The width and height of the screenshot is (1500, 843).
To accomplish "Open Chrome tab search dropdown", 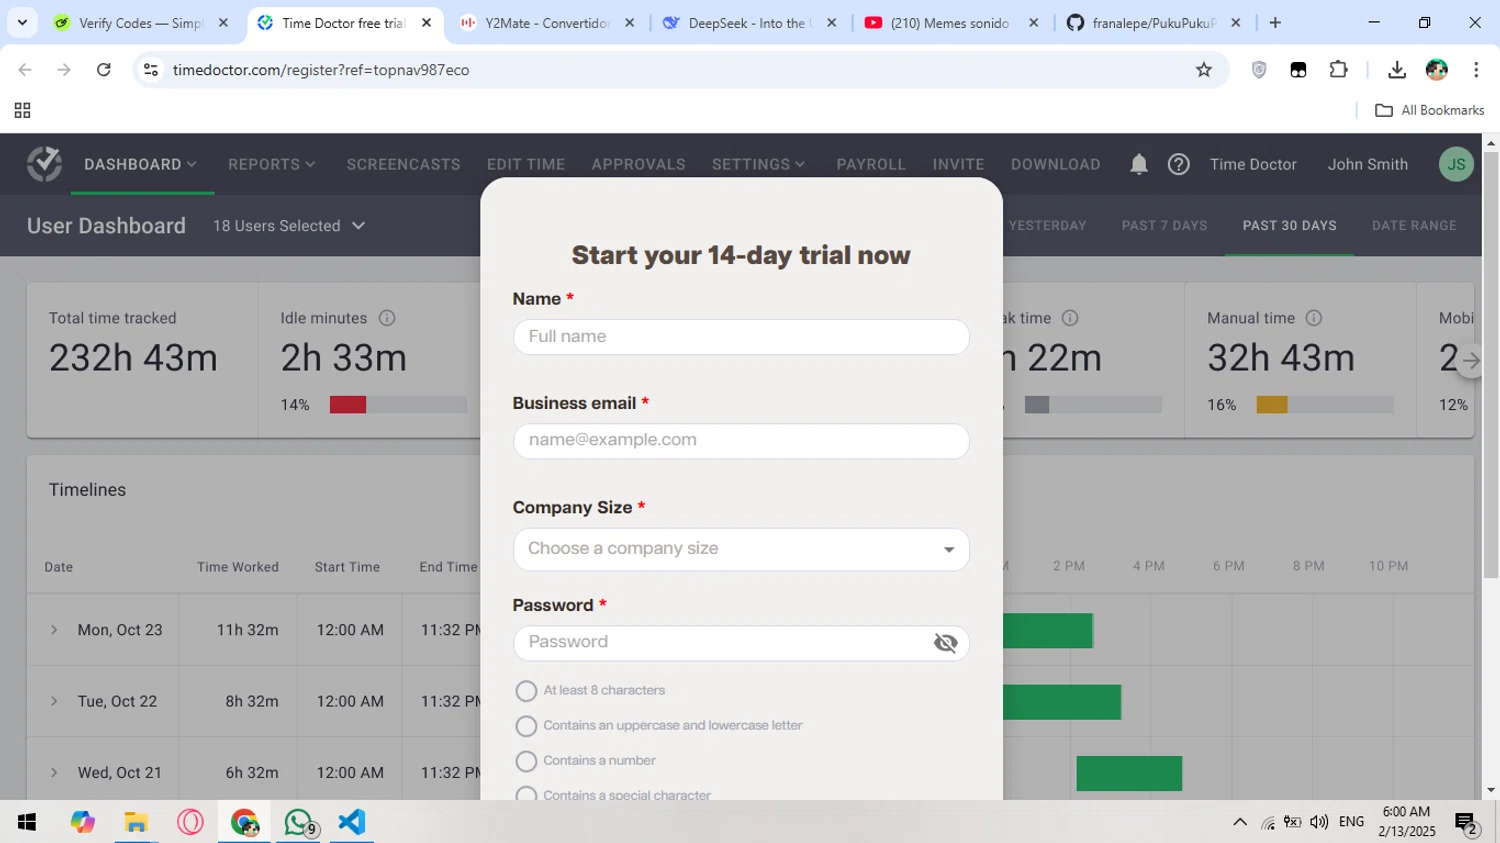I will pyautogui.click(x=22, y=22).
